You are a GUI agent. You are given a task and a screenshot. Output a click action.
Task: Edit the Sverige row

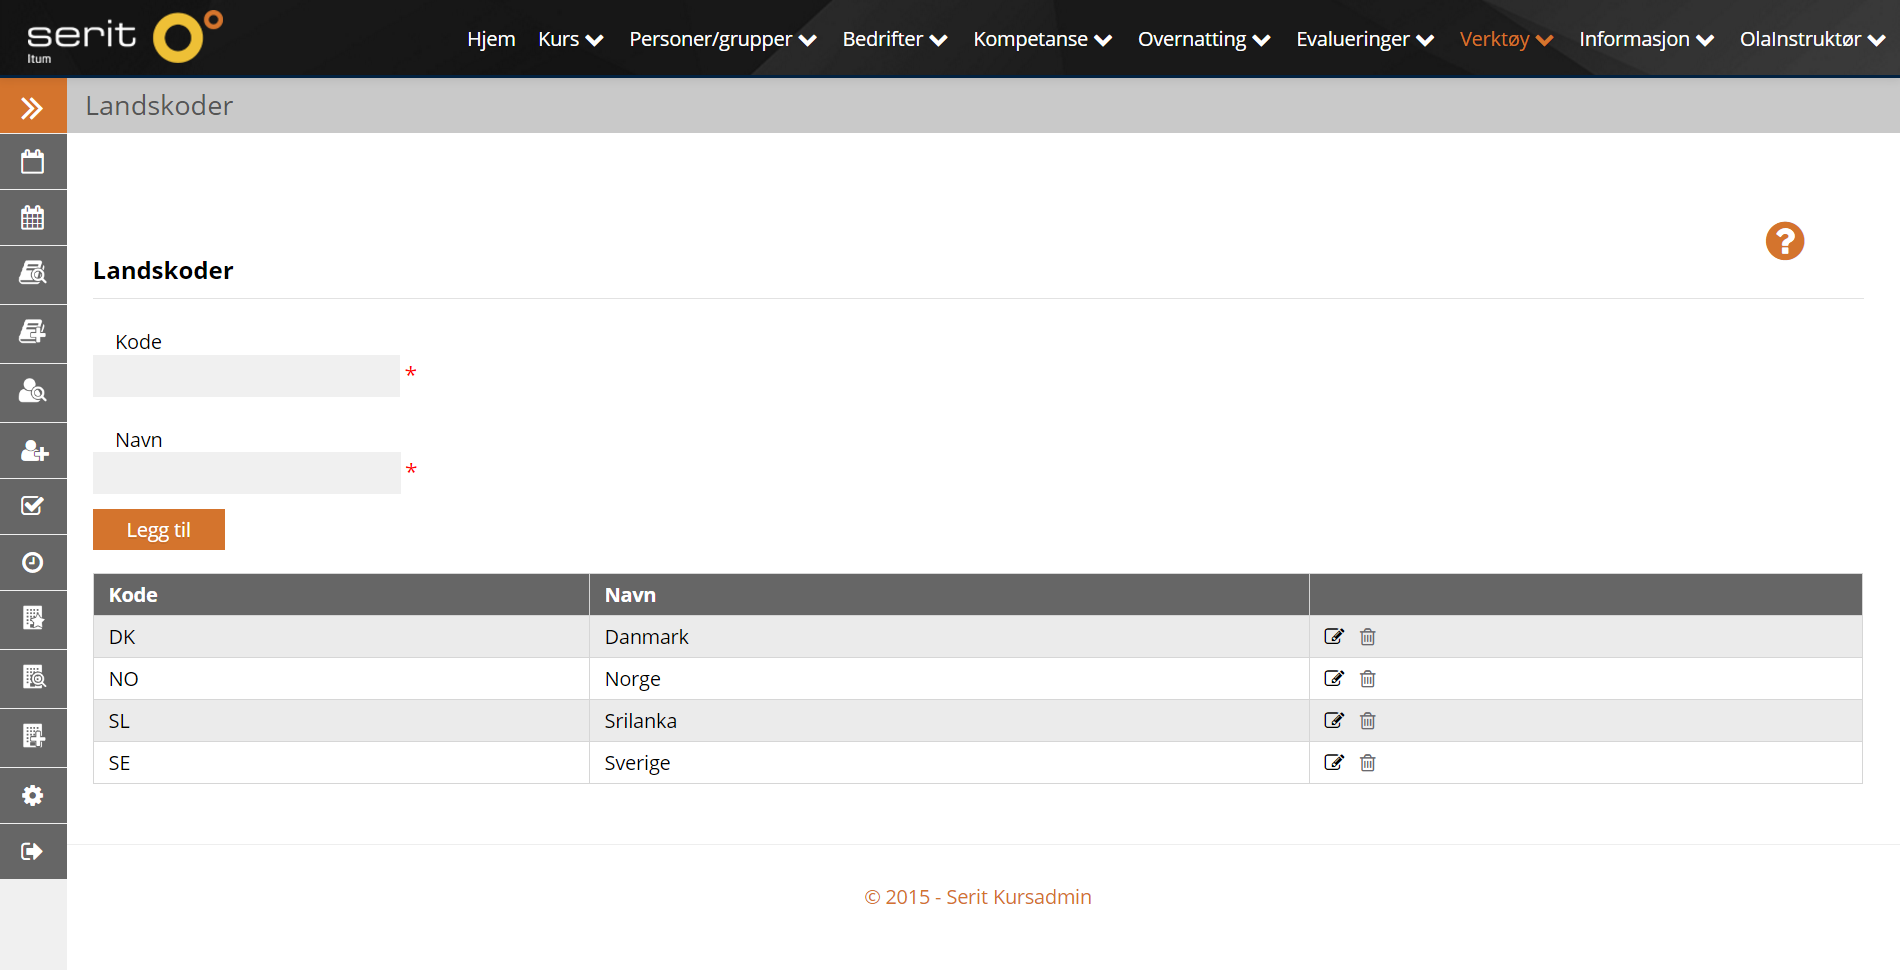(1334, 763)
